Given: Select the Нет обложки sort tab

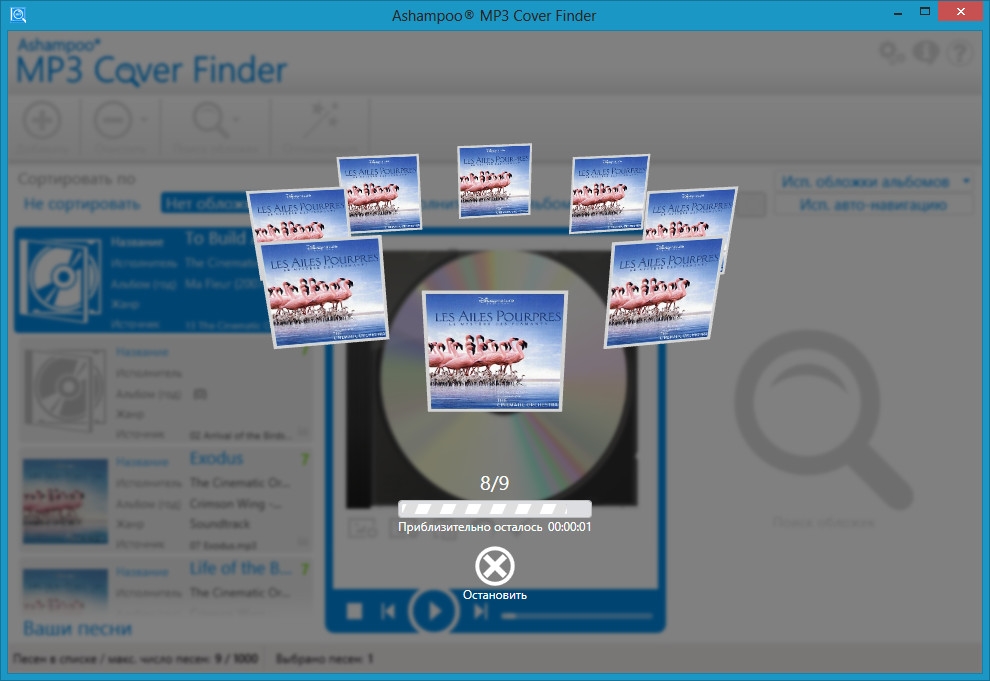Looking at the screenshot, I should 205,204.
